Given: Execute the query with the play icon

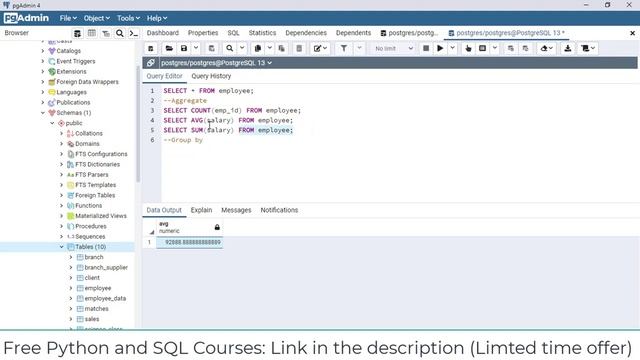Looking at the screenshot, I should click(440, 48).
